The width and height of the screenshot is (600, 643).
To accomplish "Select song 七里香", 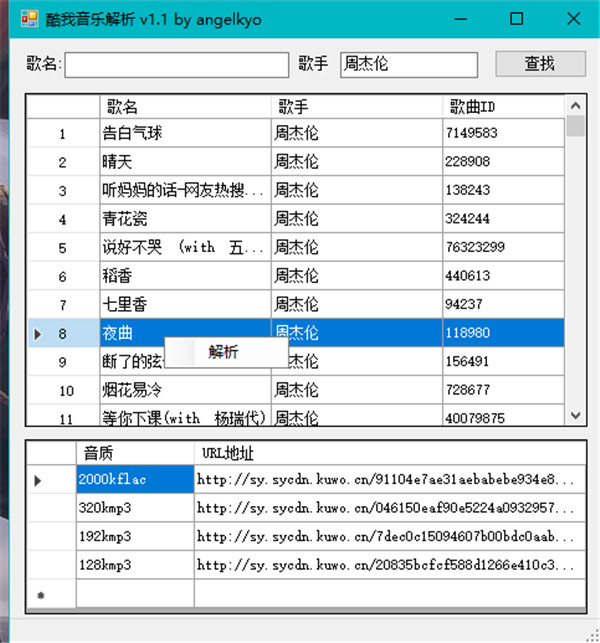I will 185,304.
